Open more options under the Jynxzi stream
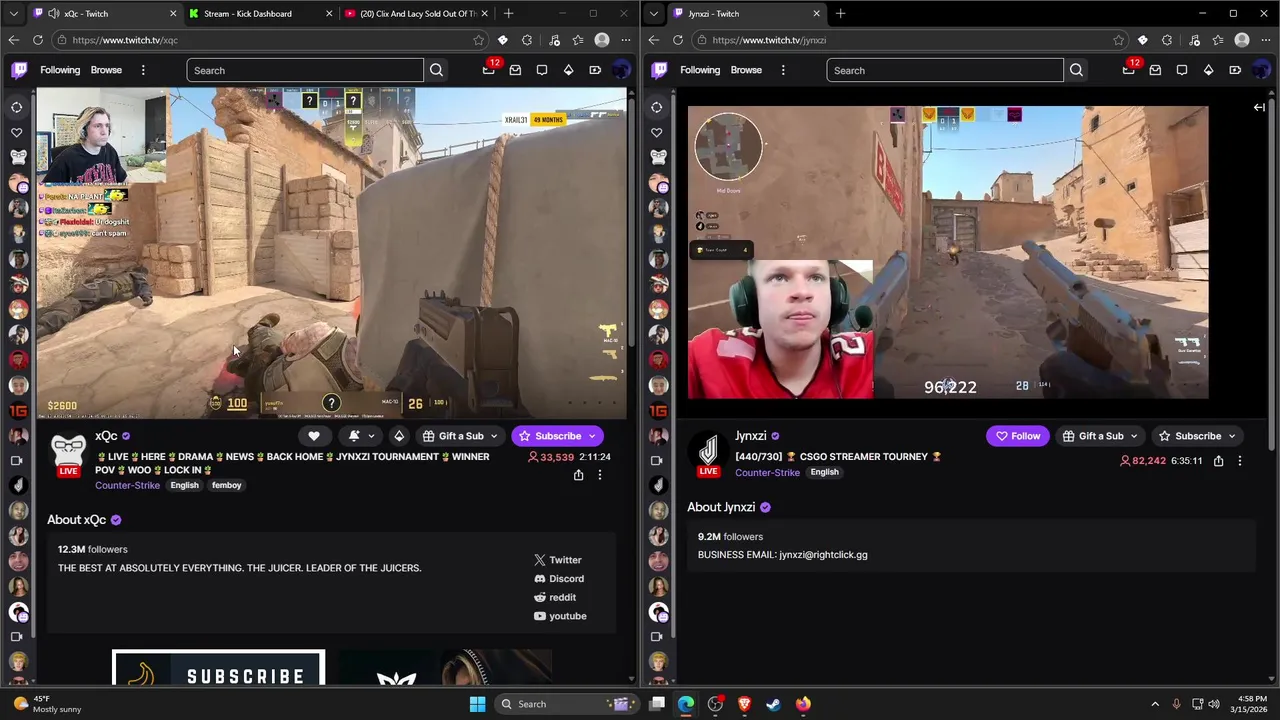The width and height of the screenshot is (1280, 720). pos(1240,461)
